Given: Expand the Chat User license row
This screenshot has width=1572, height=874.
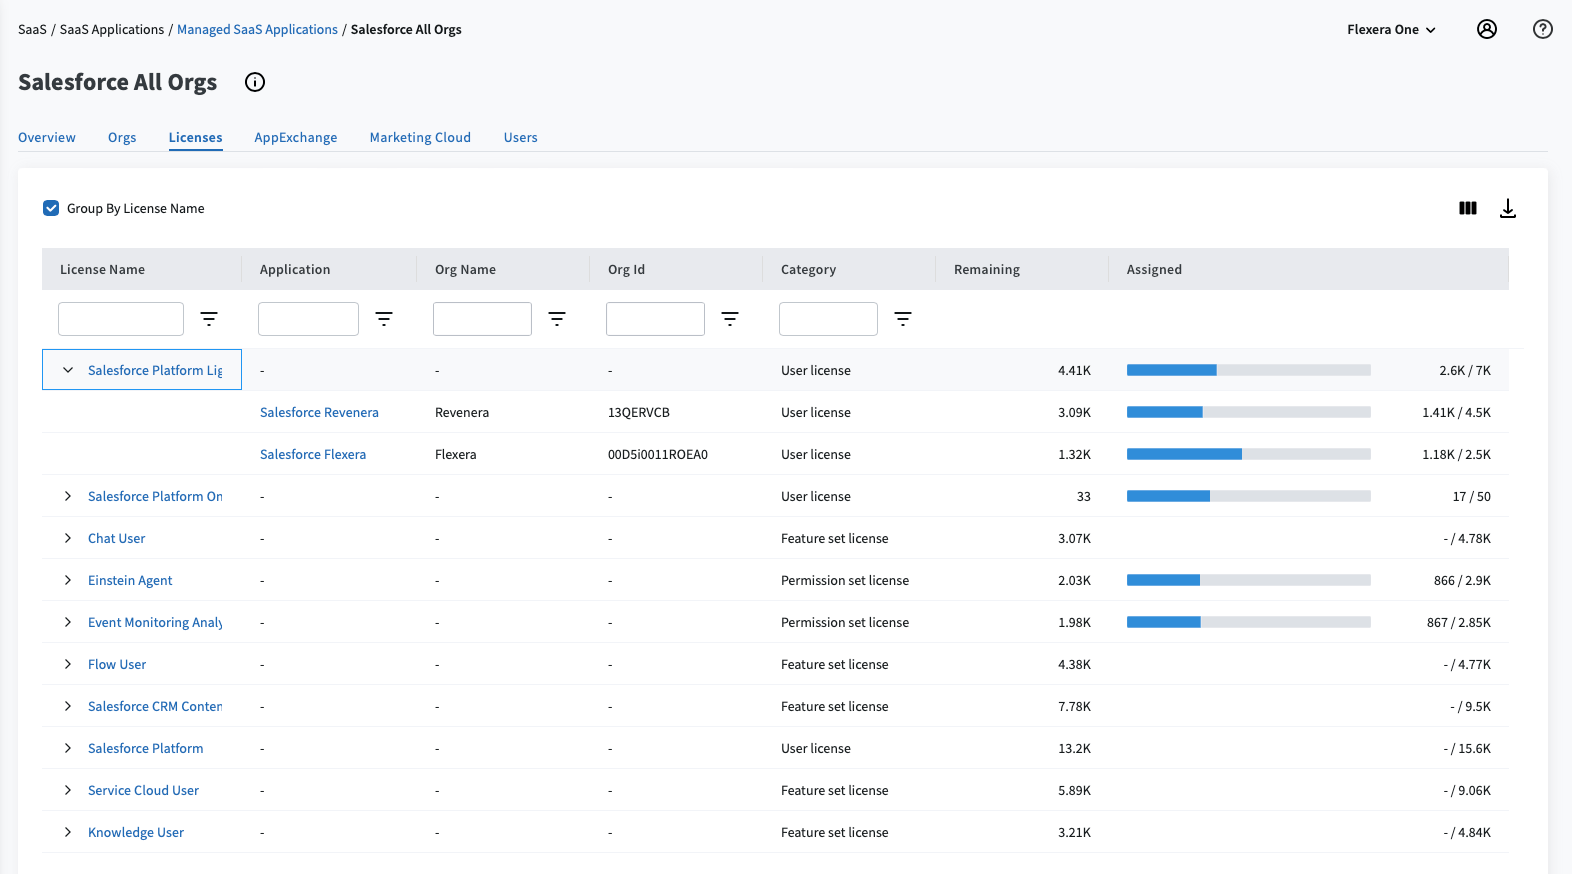Looking at the screenshot, I should 68,539.
